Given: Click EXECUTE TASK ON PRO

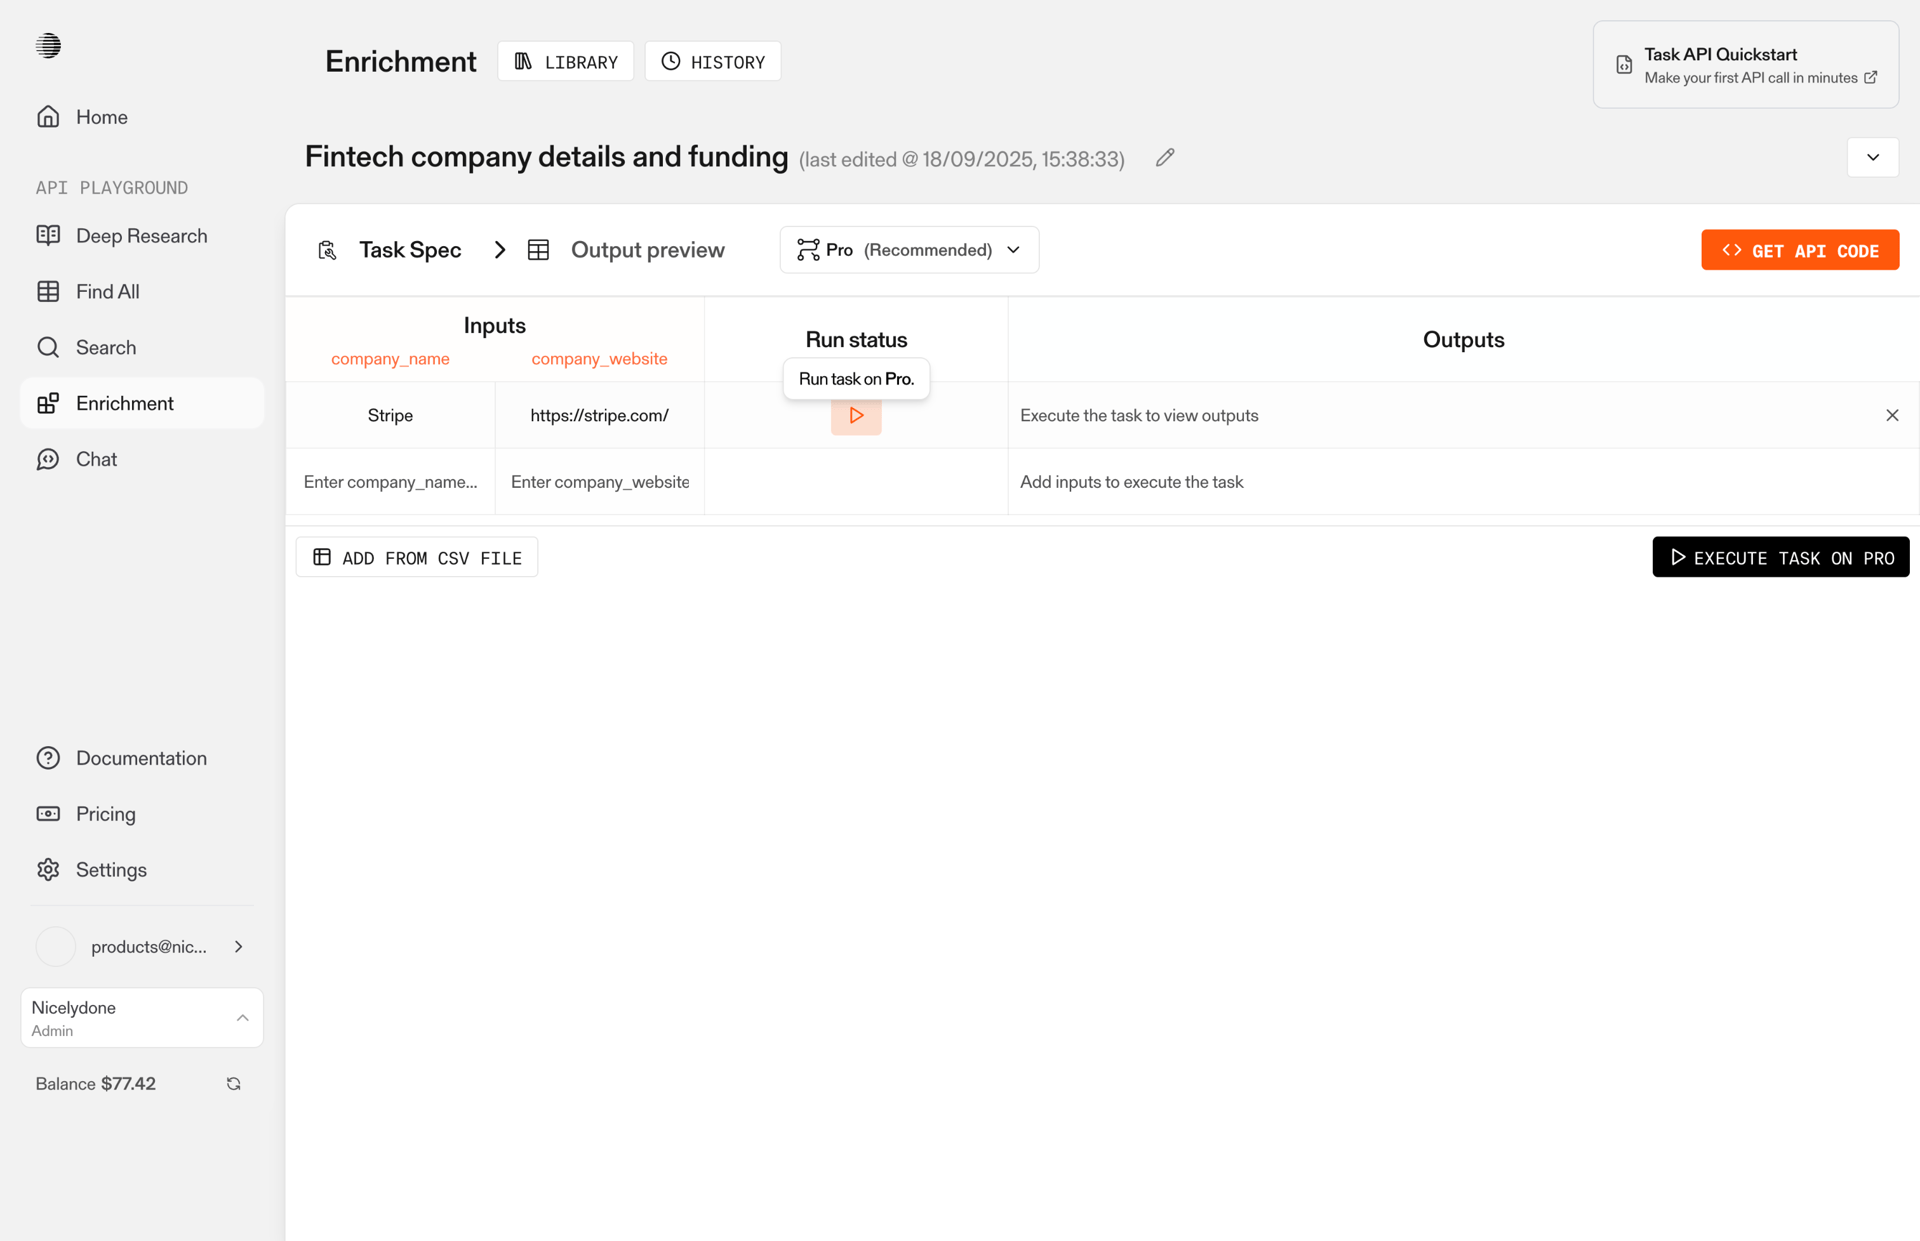Looking at the screenshot, I should pyautogui.click(x=1780, y=557).
